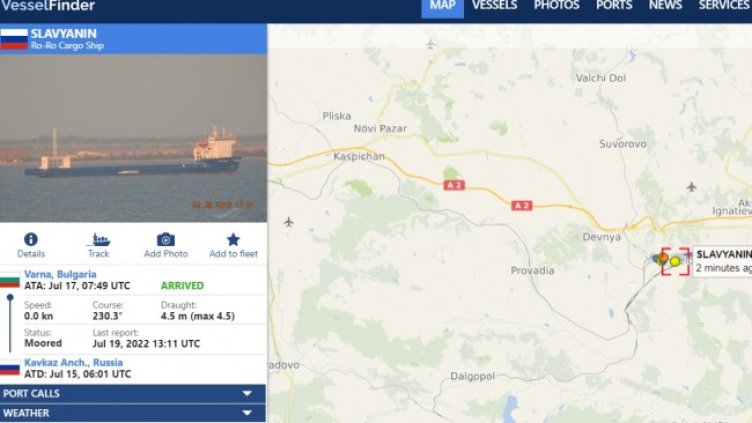Click the Bulgarian flag next to Varna
Image resolution: width=752 pixels, height=423 pixels.
[10, 281]
